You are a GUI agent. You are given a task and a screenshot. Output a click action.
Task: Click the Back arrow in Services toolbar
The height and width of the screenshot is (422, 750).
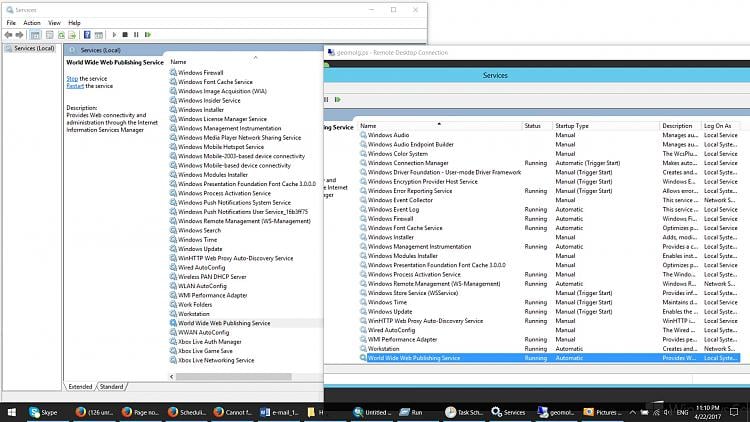click(8, 35)
